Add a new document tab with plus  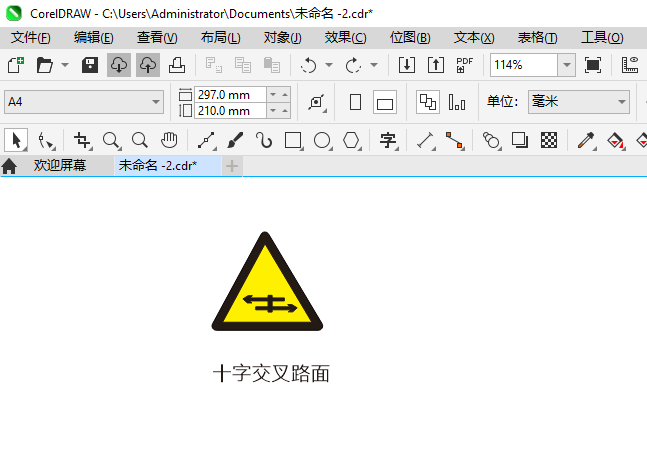(232, 166)
